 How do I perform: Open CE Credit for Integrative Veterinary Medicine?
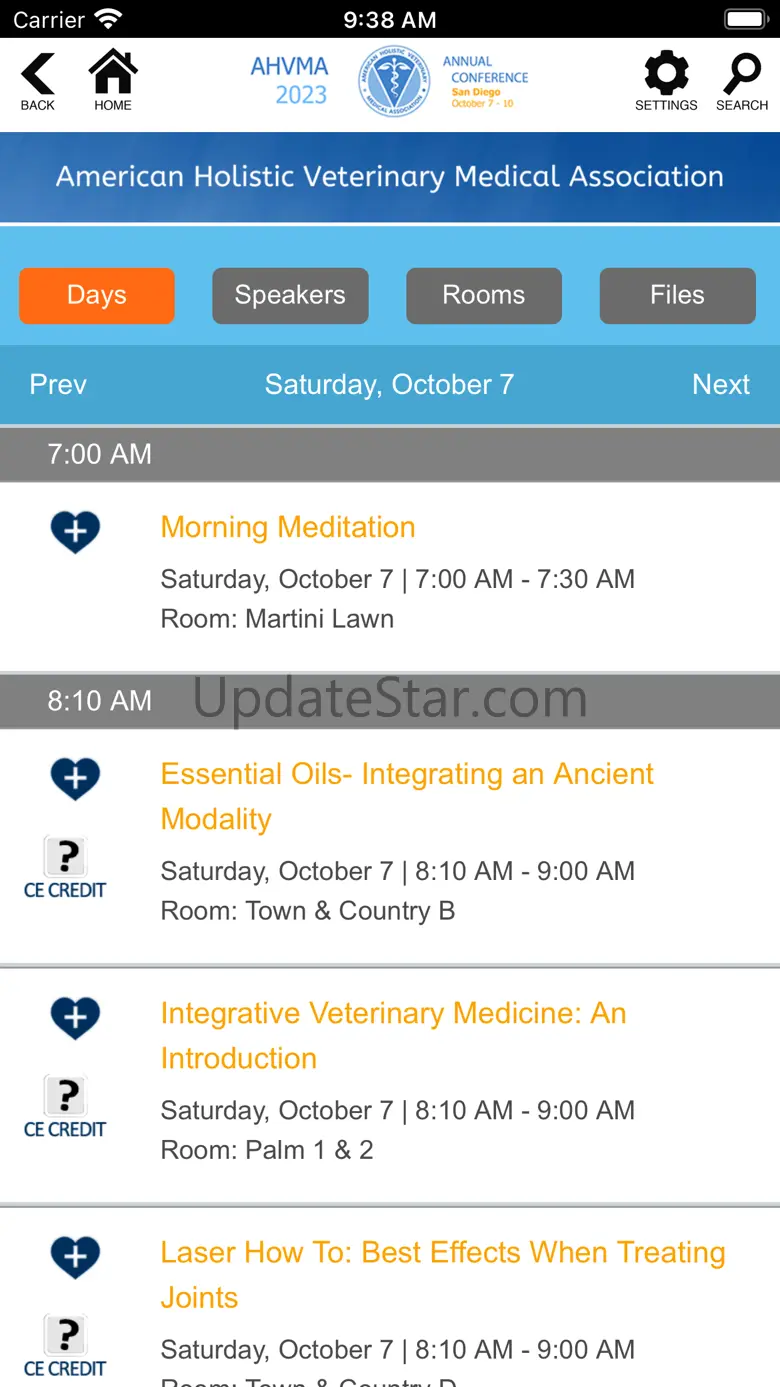65,1107
